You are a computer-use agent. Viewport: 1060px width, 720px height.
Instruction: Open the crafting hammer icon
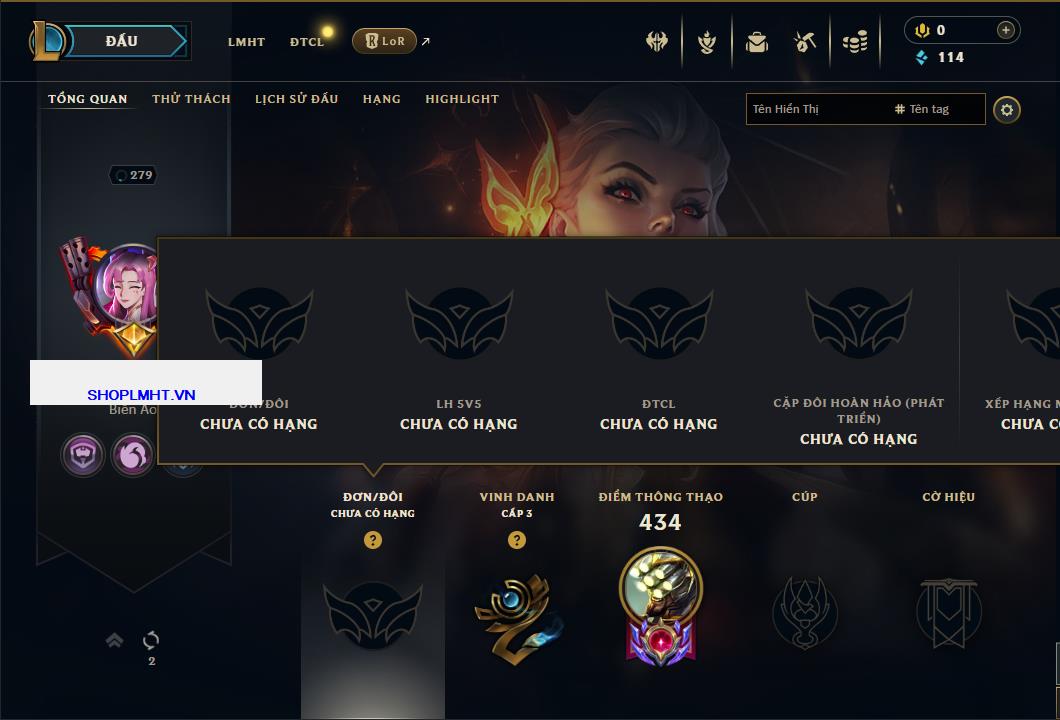[x=804, y=43]
